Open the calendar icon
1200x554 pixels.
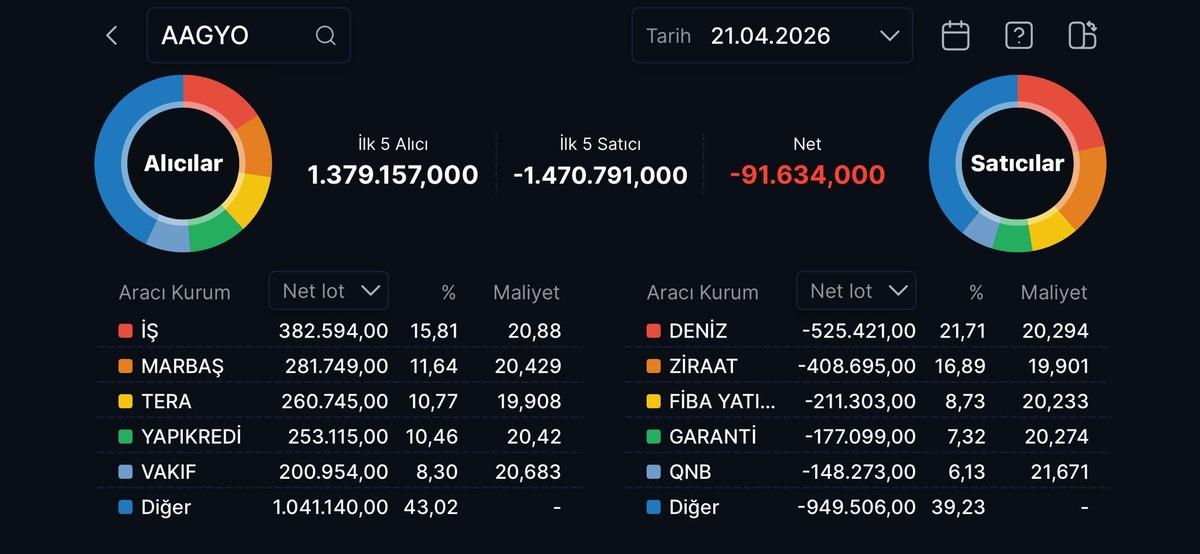[x=955, y=36]
